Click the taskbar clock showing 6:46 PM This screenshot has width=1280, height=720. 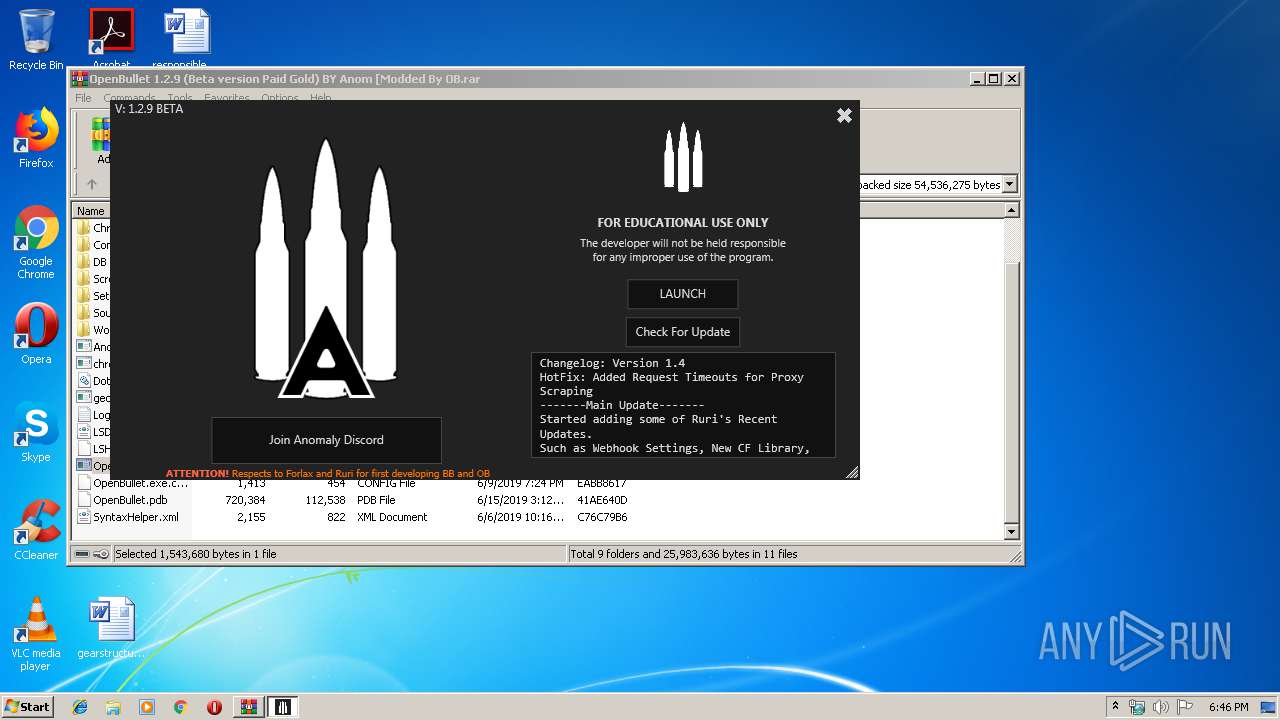[1228, 706]
